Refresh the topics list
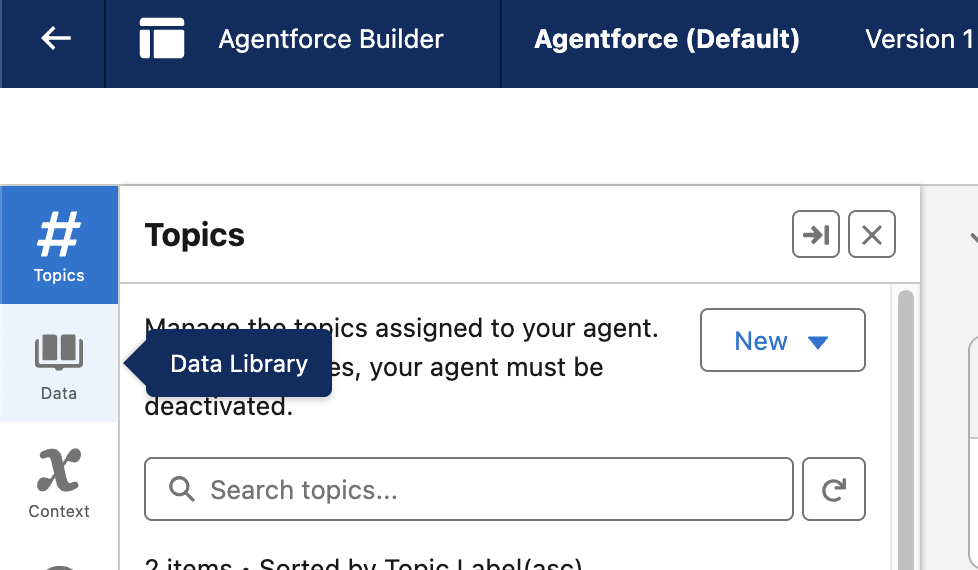978x570 pixels. click(x=834, y=490)
